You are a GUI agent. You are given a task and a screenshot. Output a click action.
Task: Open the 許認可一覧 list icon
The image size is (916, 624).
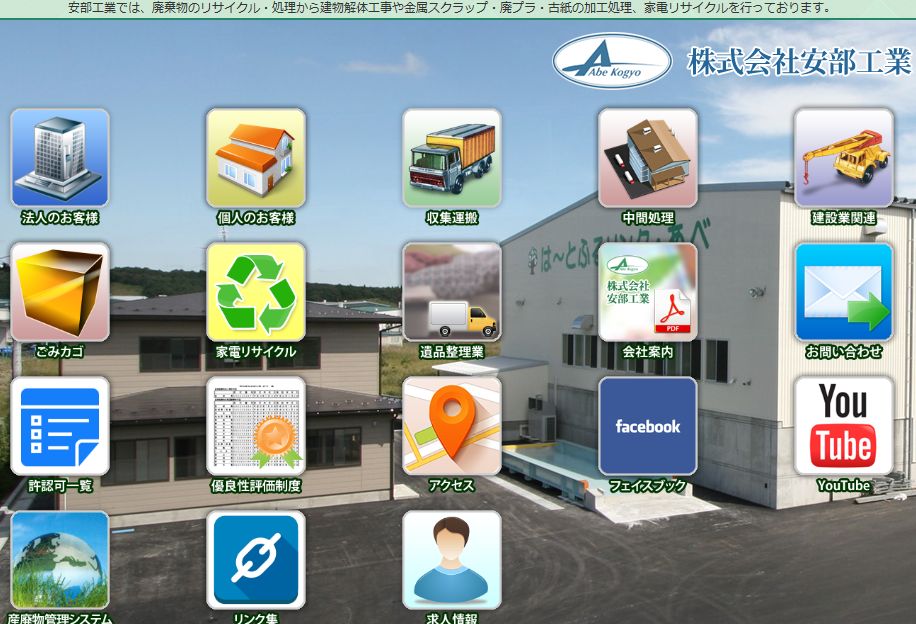pyautogui.click(x=60, y=426)
